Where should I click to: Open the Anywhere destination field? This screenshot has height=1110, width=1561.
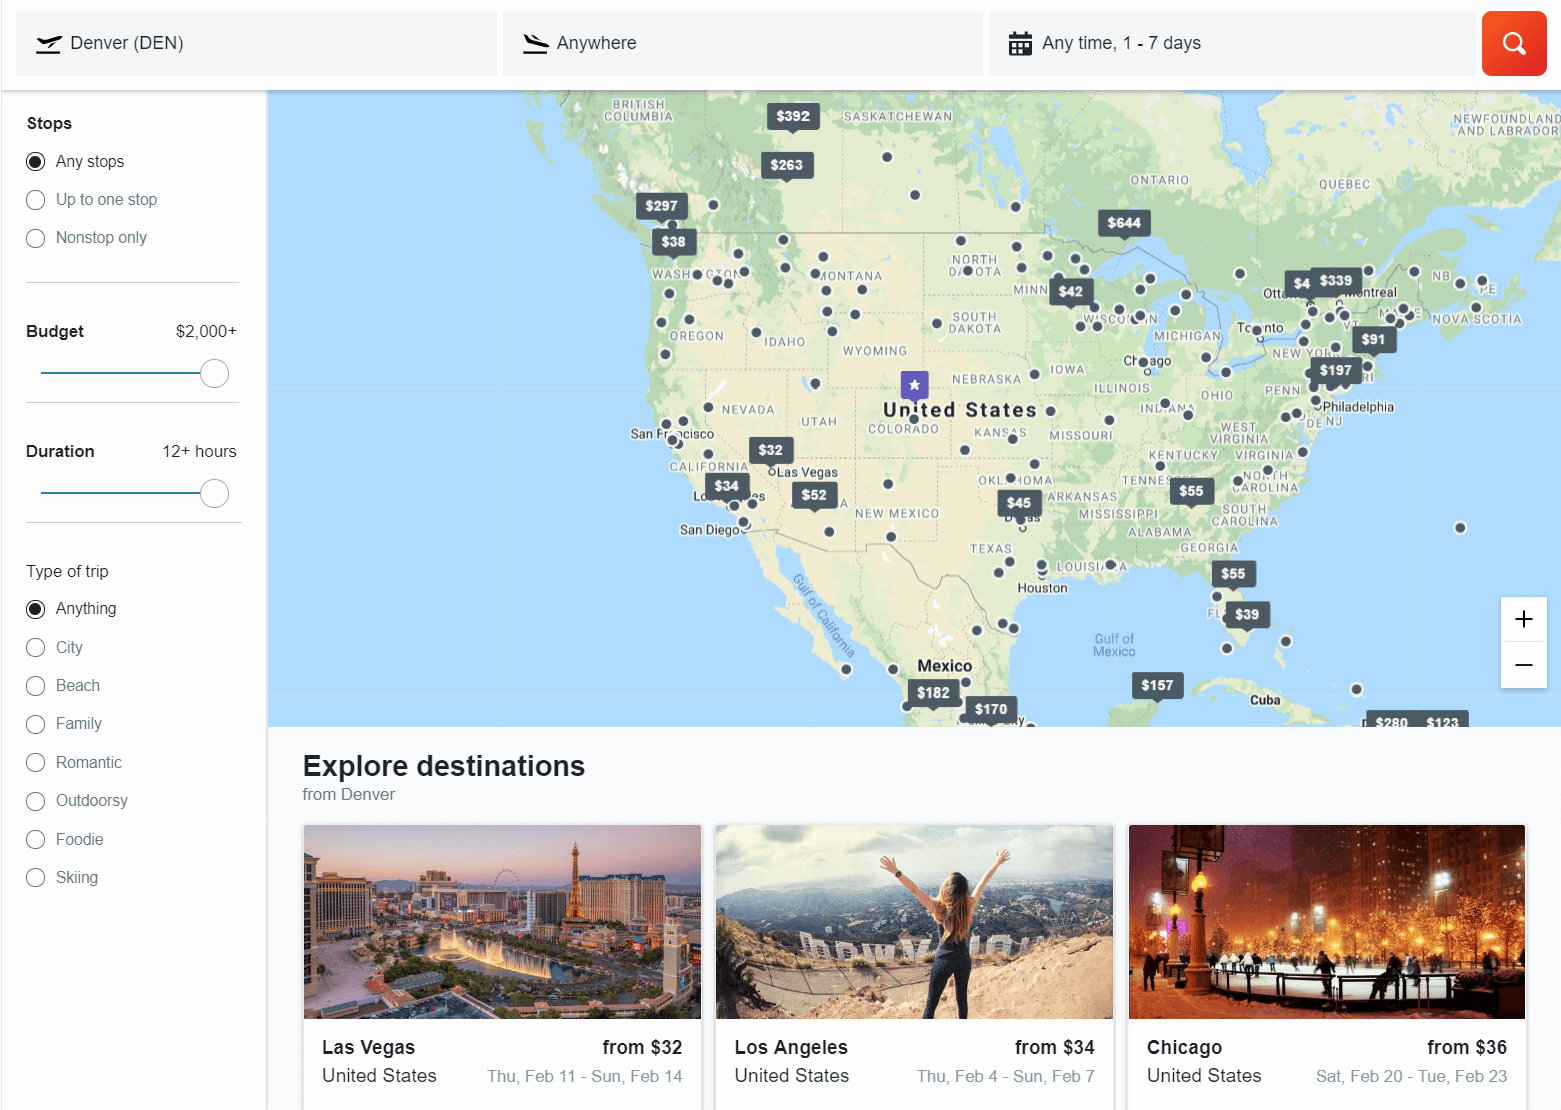coord(742,43)
